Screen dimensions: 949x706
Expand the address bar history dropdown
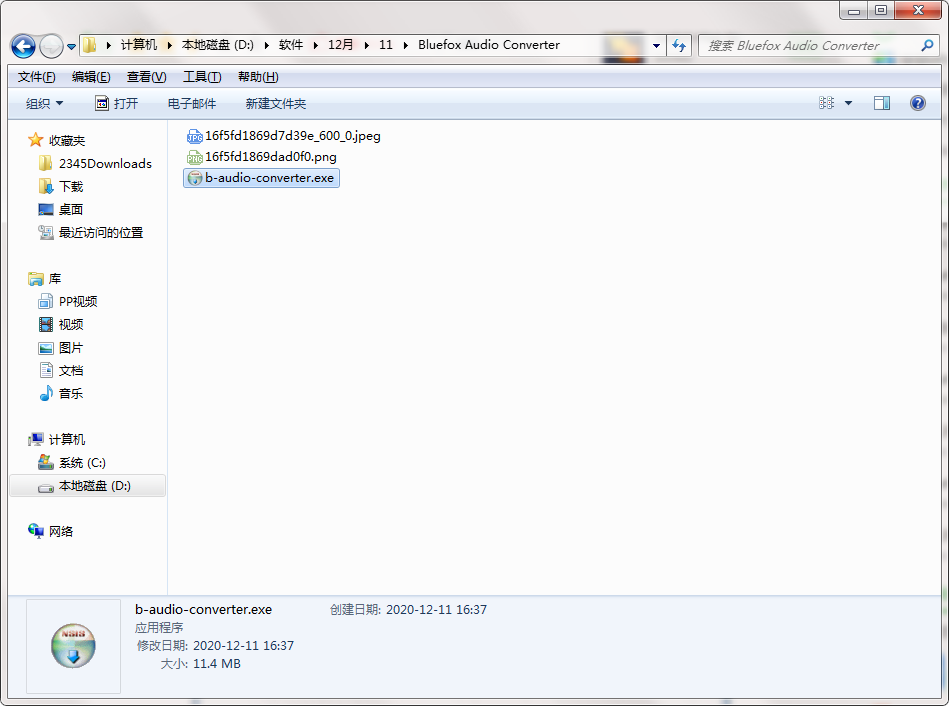[x=656, y=45]
